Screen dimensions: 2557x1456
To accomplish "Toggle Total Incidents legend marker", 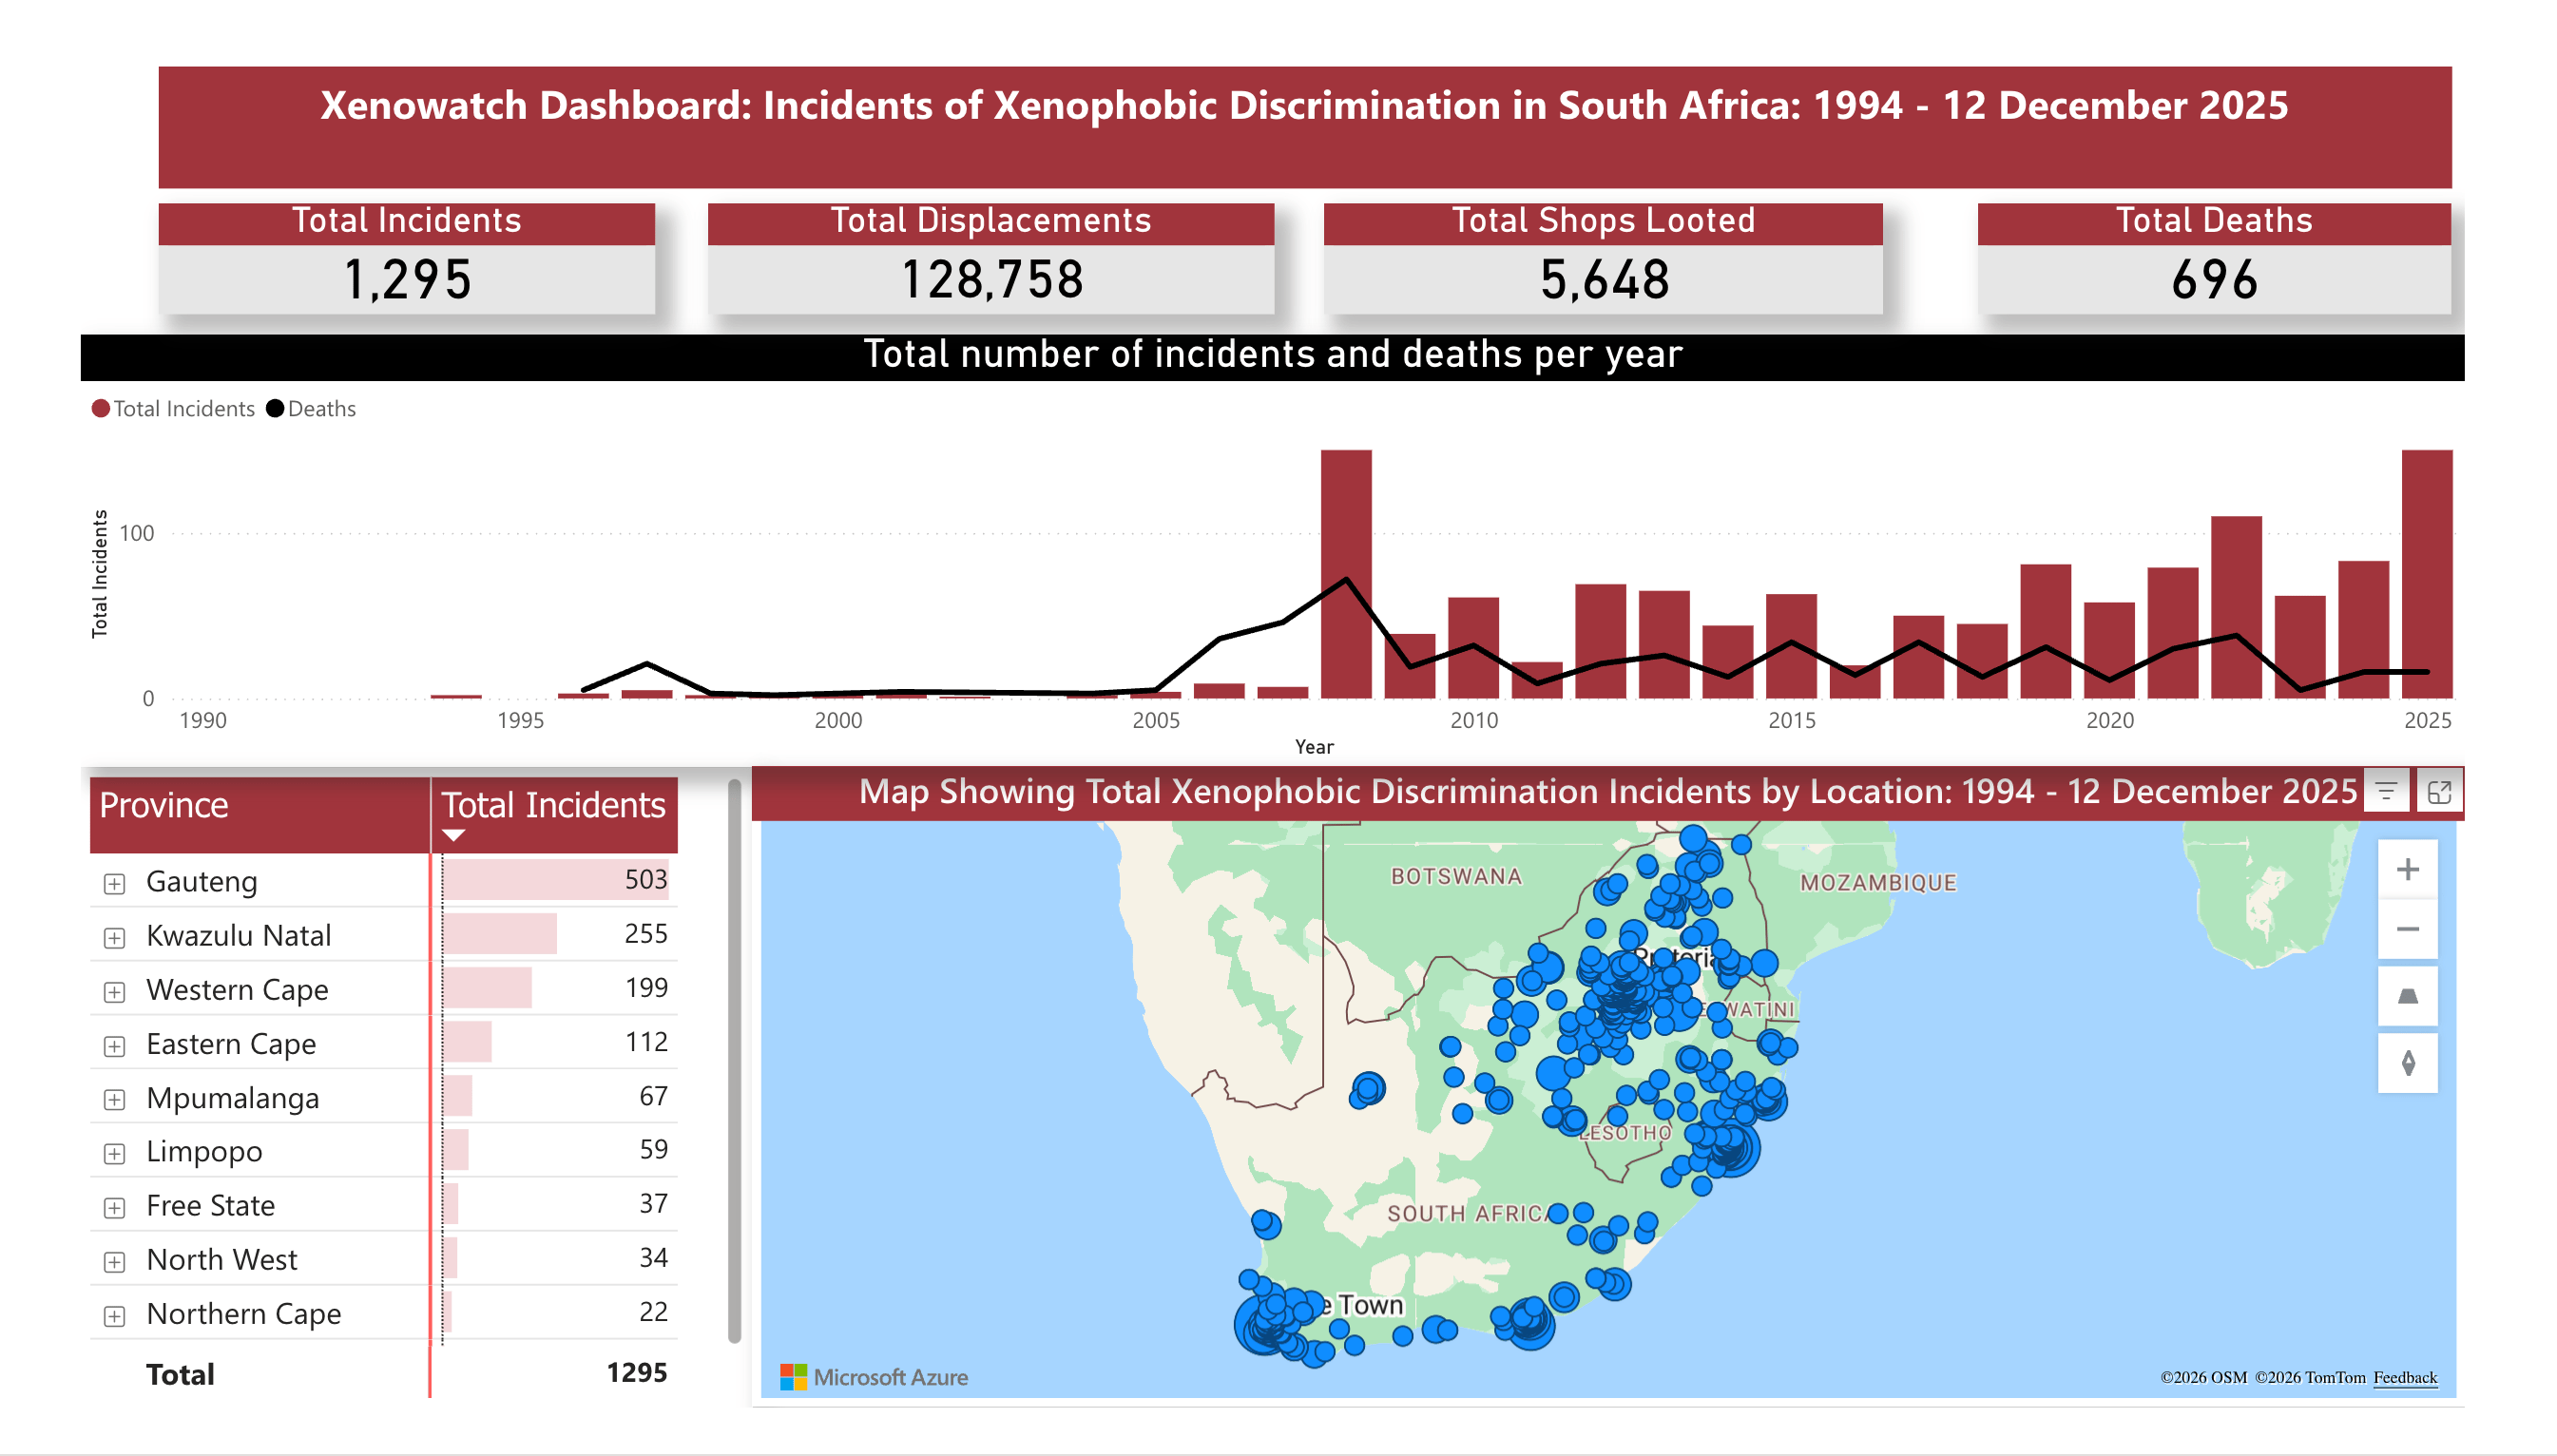I will [x=101, y=409].
